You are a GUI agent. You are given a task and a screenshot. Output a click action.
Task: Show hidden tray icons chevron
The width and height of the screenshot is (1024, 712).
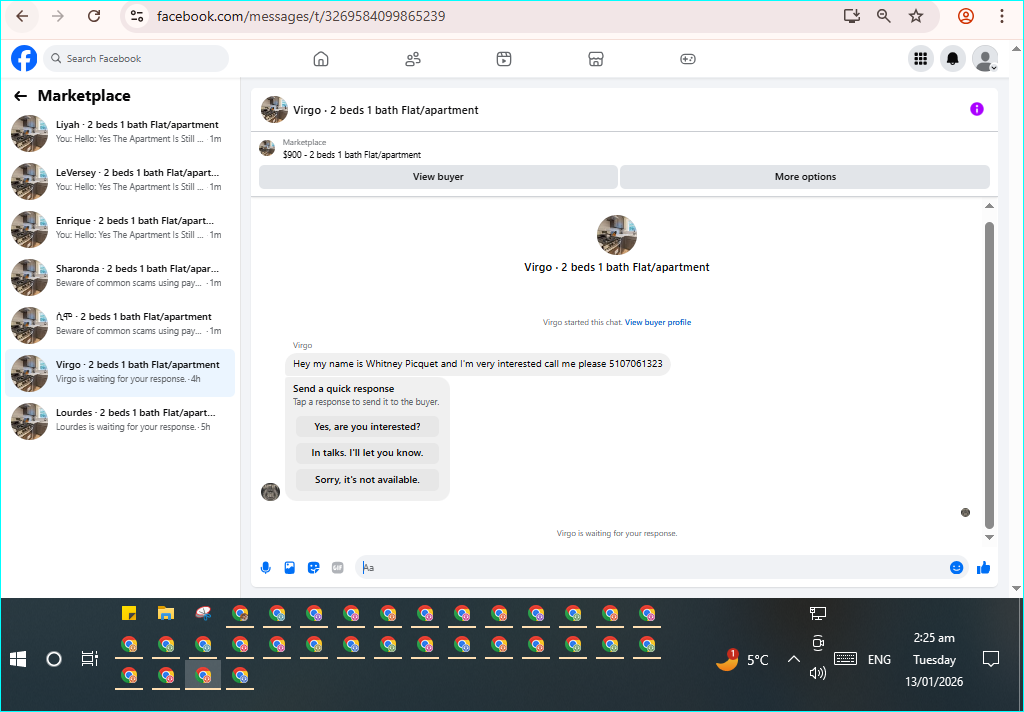pos(793,659)
